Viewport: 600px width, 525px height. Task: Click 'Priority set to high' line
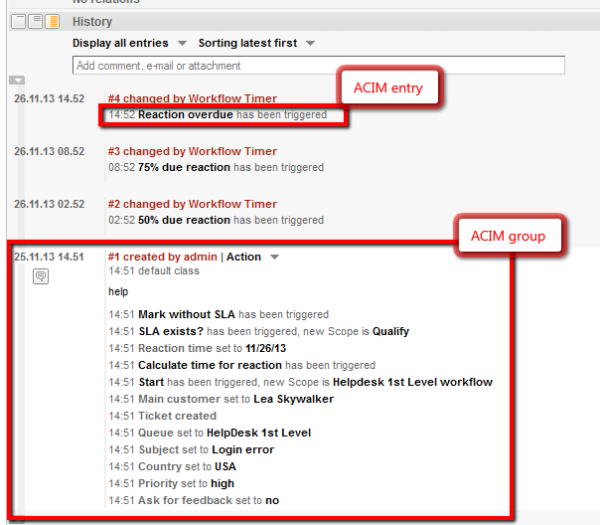(x=171, y=483)
